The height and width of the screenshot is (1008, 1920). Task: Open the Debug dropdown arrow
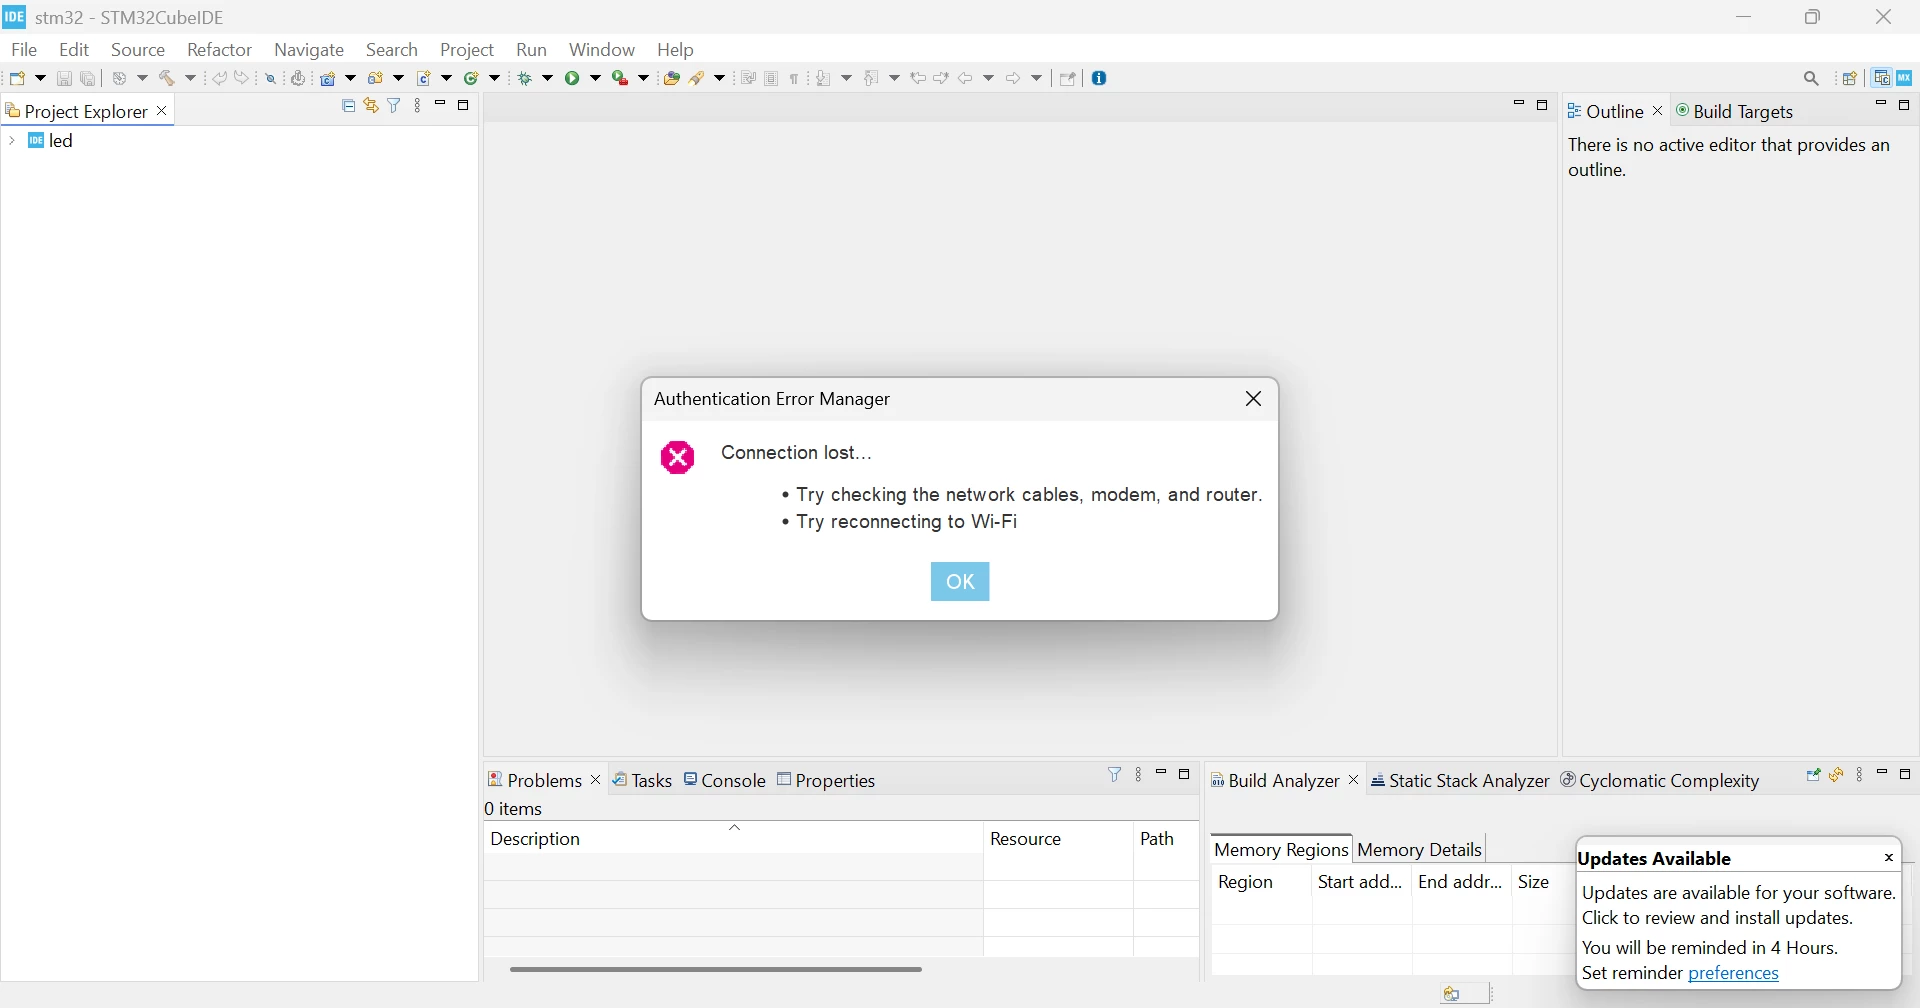[548, 78]
